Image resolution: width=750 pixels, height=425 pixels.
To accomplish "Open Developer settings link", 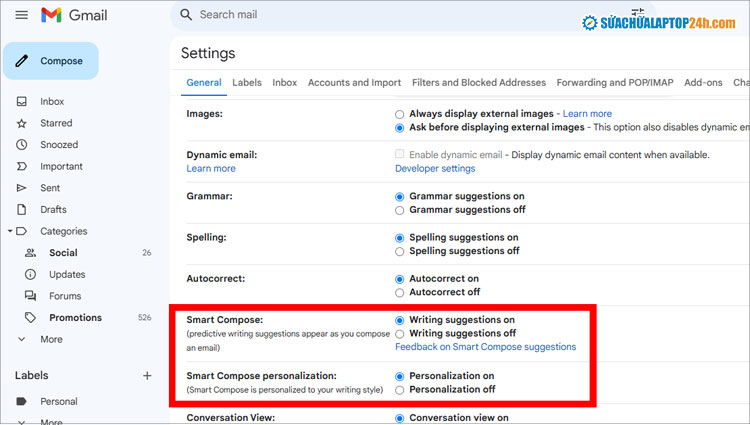I will click(x=435, y=168).
